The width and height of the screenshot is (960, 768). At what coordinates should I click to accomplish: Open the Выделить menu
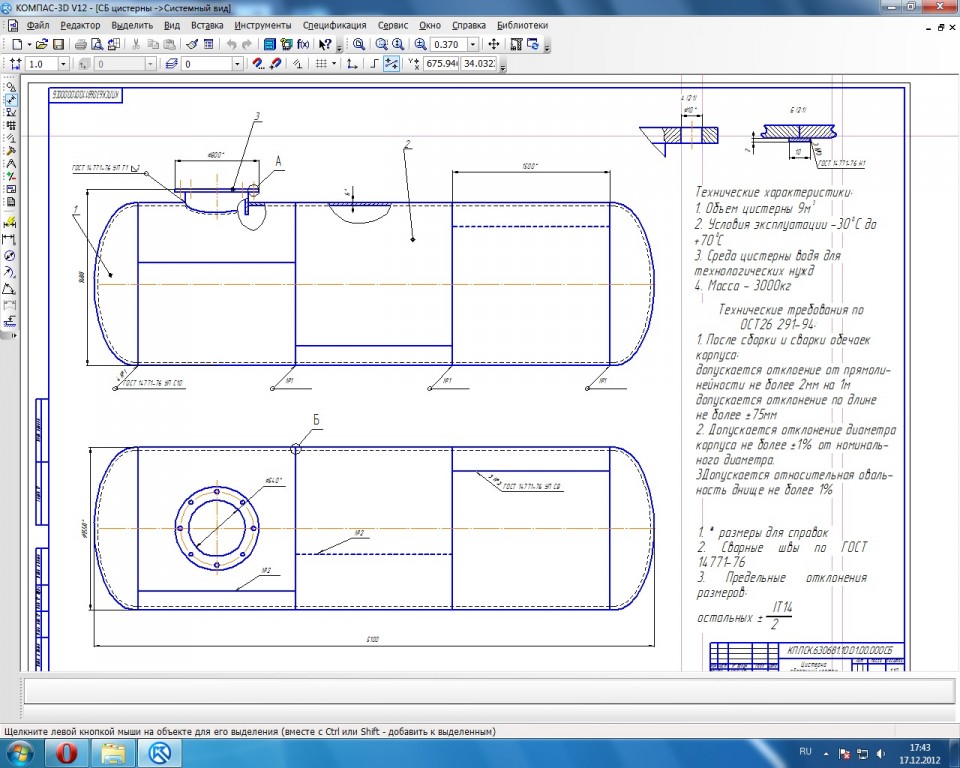tap(132, 25)
